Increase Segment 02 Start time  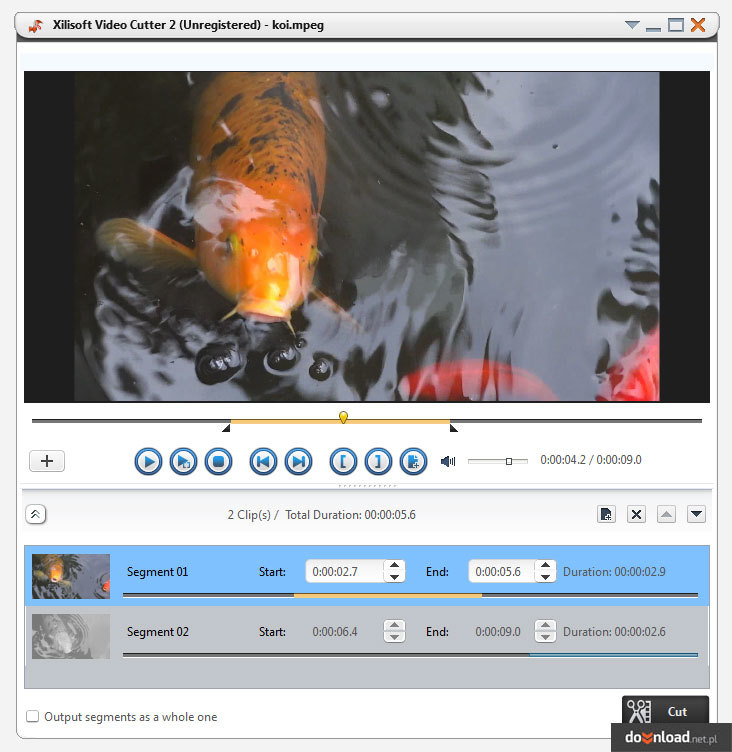pos(394,625)
